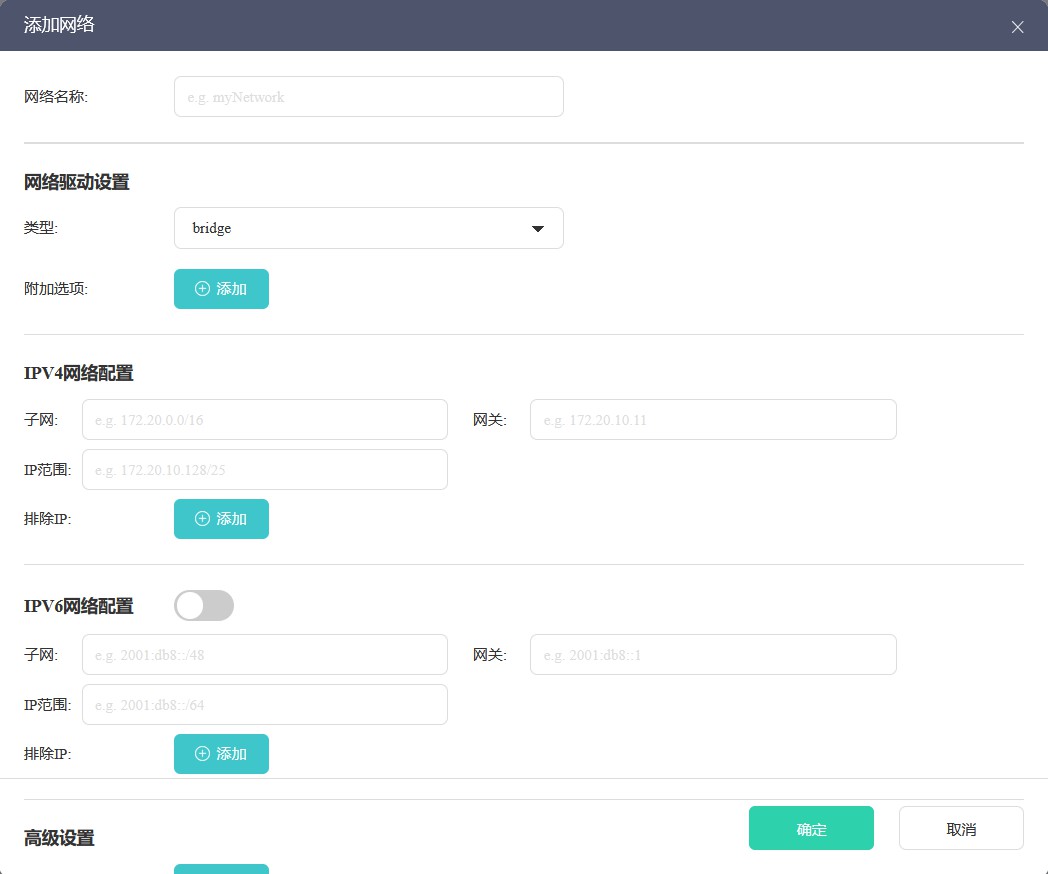Click the 确定 button
Image resolution: width=1048 pixels, height=874 pixels.
pyautogui.click(x=811, y=828)
